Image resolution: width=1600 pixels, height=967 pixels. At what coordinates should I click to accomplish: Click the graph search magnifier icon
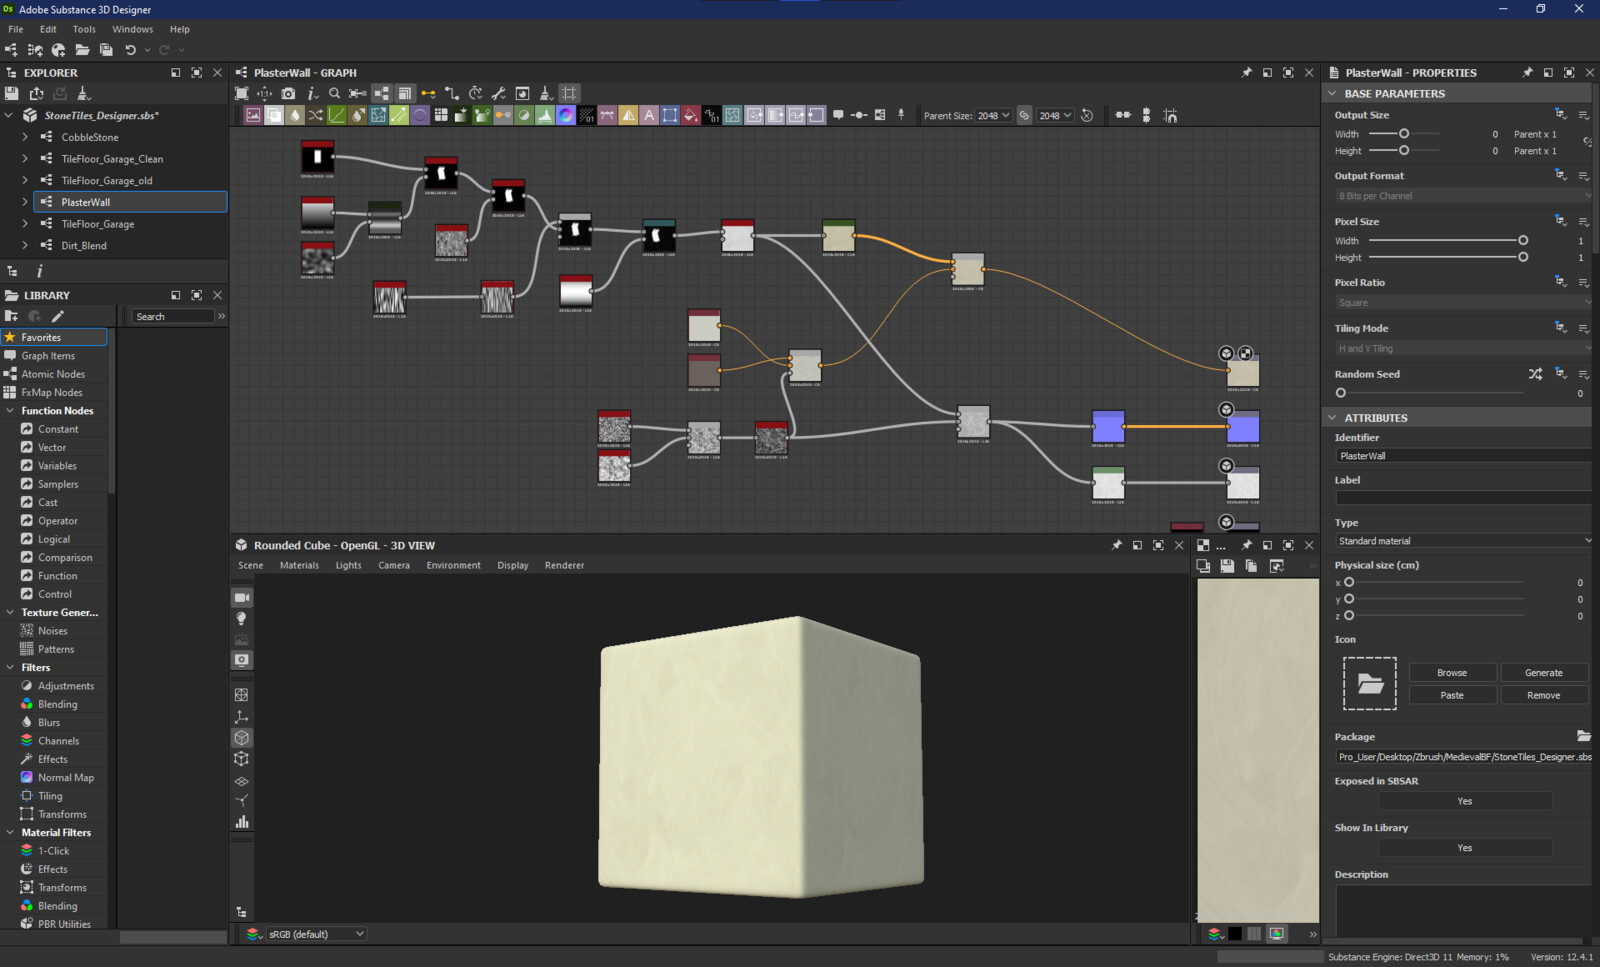(x=334, y=93)
